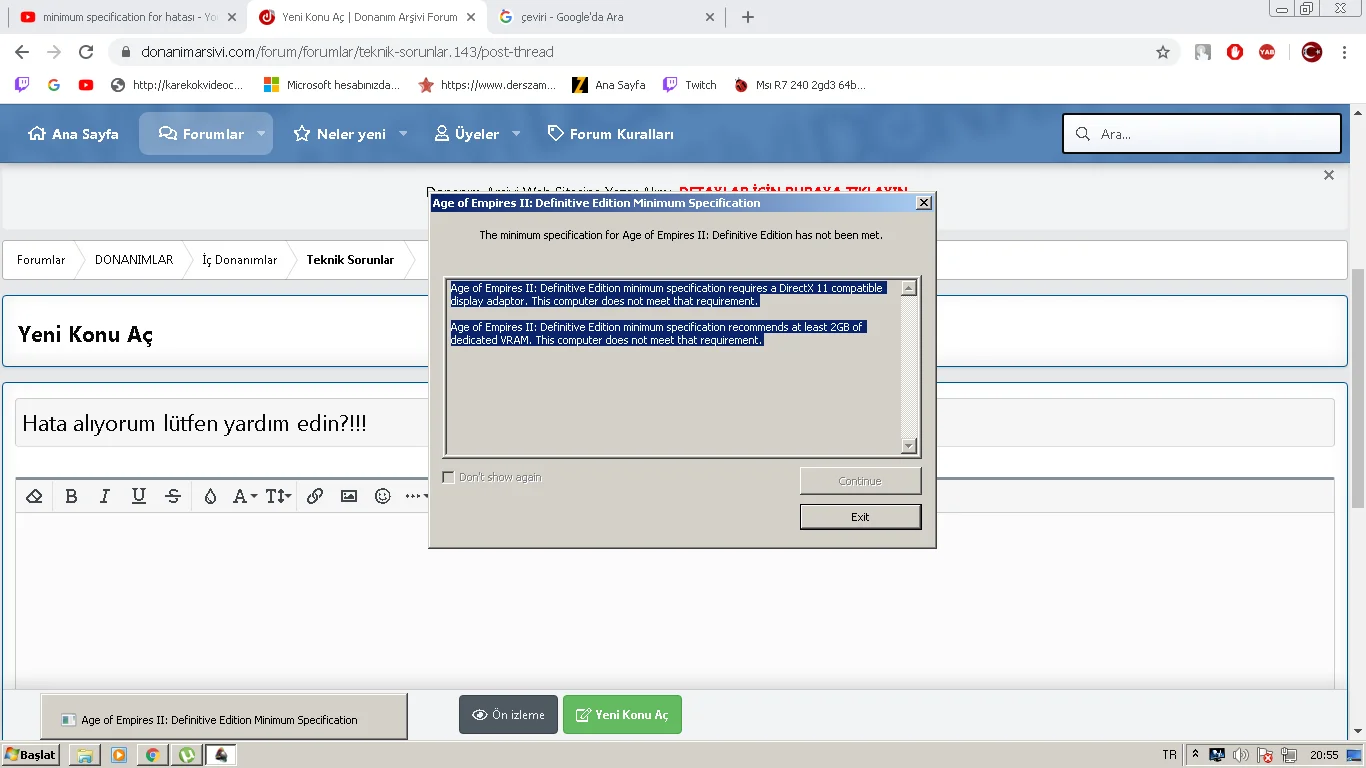Screen dimensions: 1366x768
Task: Open the Twitch labeled bookmark
Action: tap(690, 85)
